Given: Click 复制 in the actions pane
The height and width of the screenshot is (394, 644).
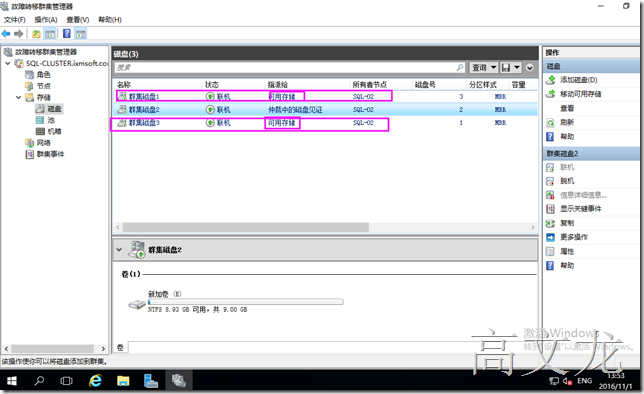Looking at the screenshot, I should coord(567,223).
